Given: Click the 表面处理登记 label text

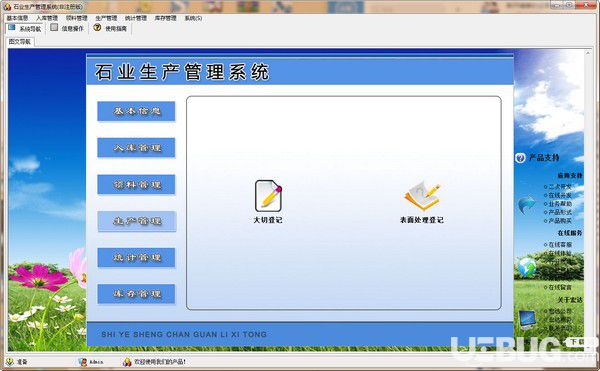Looking at the screenshot, I should click(x=422, y=220).
